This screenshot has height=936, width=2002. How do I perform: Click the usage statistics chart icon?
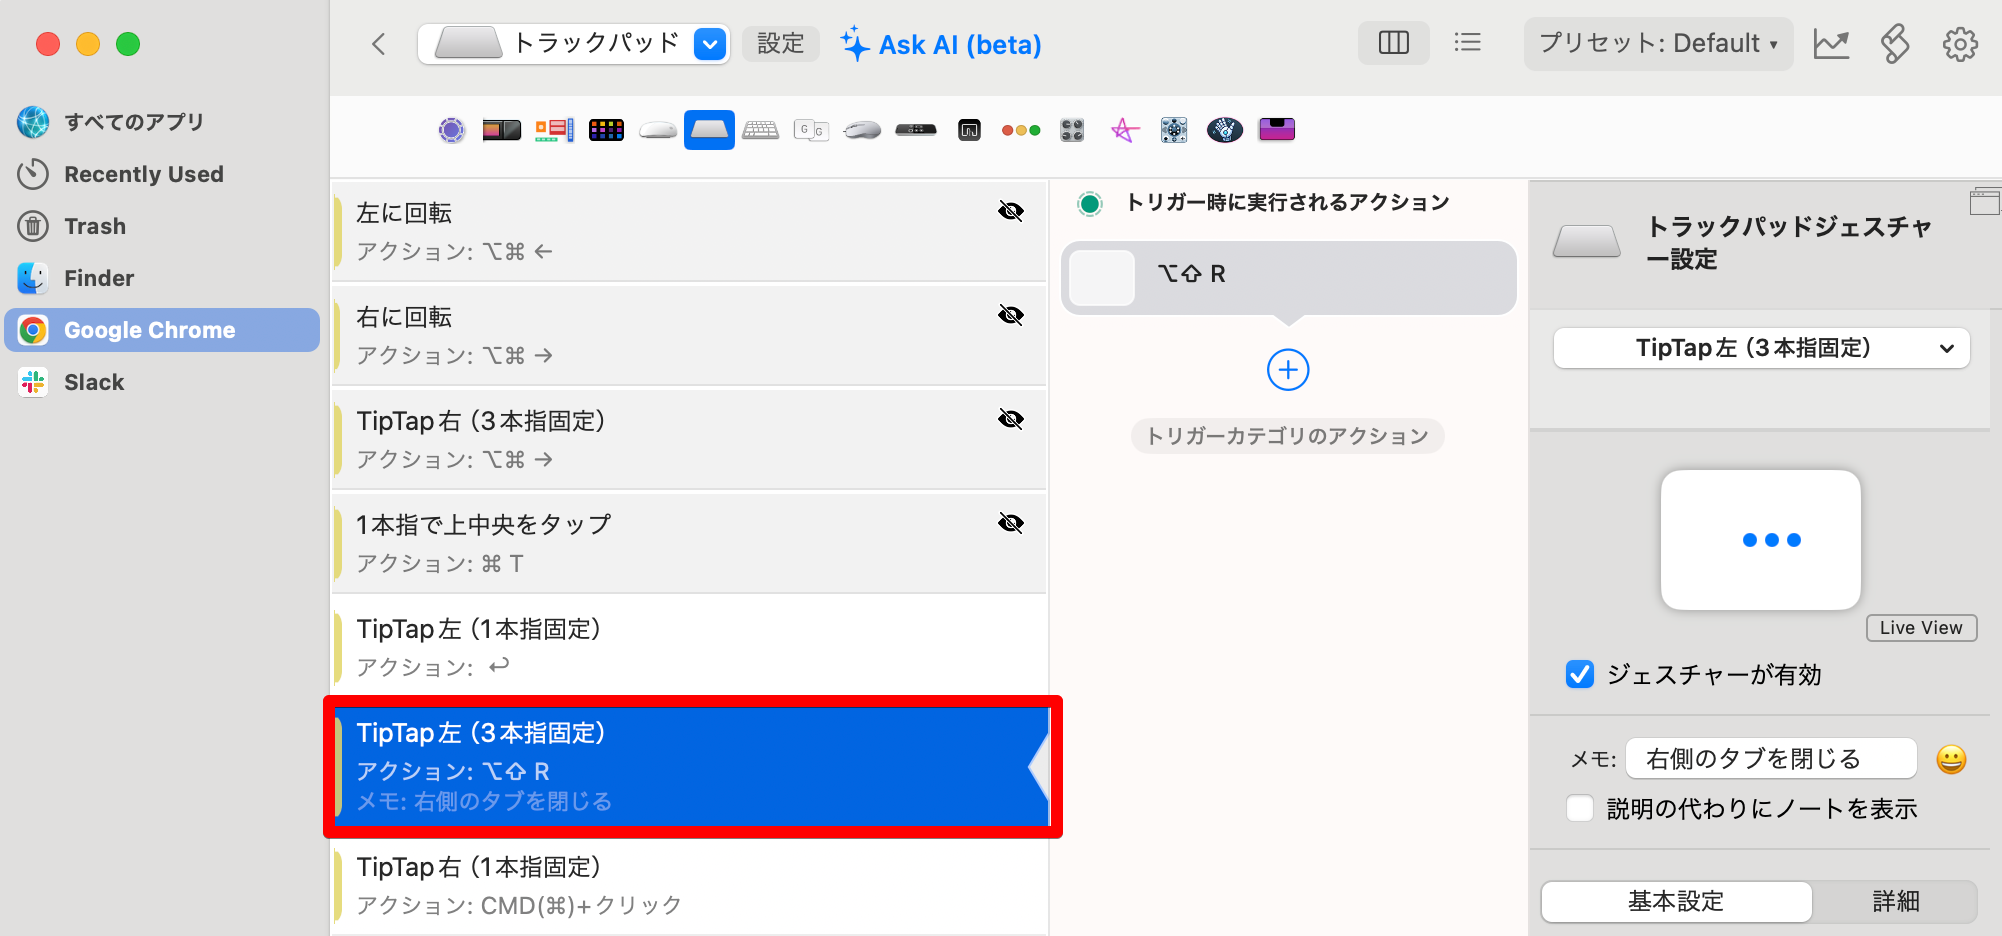[x=1832, y=44]
